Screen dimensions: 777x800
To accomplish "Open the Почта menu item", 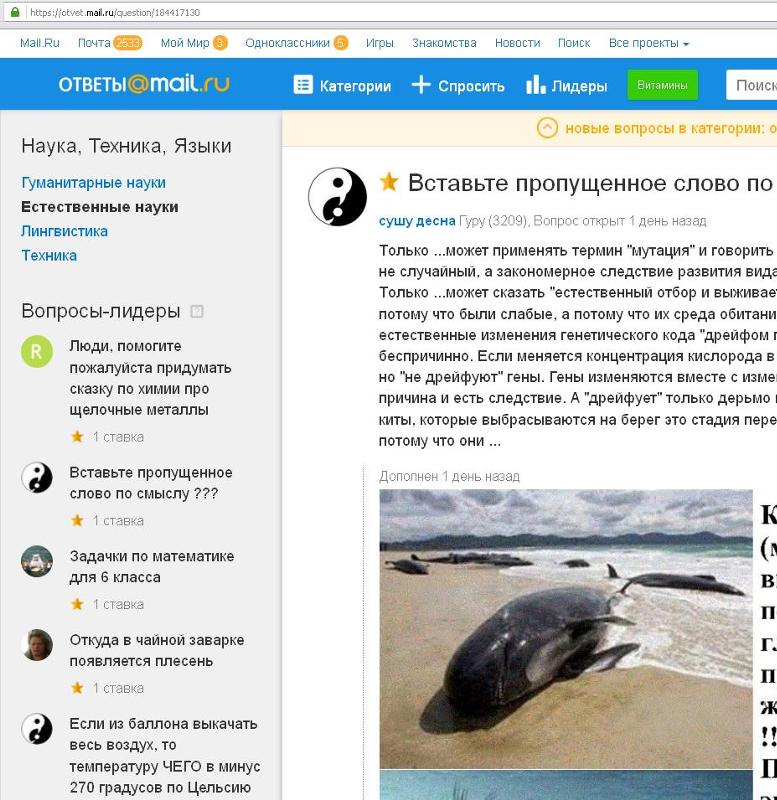I will (x=94, y=43).
